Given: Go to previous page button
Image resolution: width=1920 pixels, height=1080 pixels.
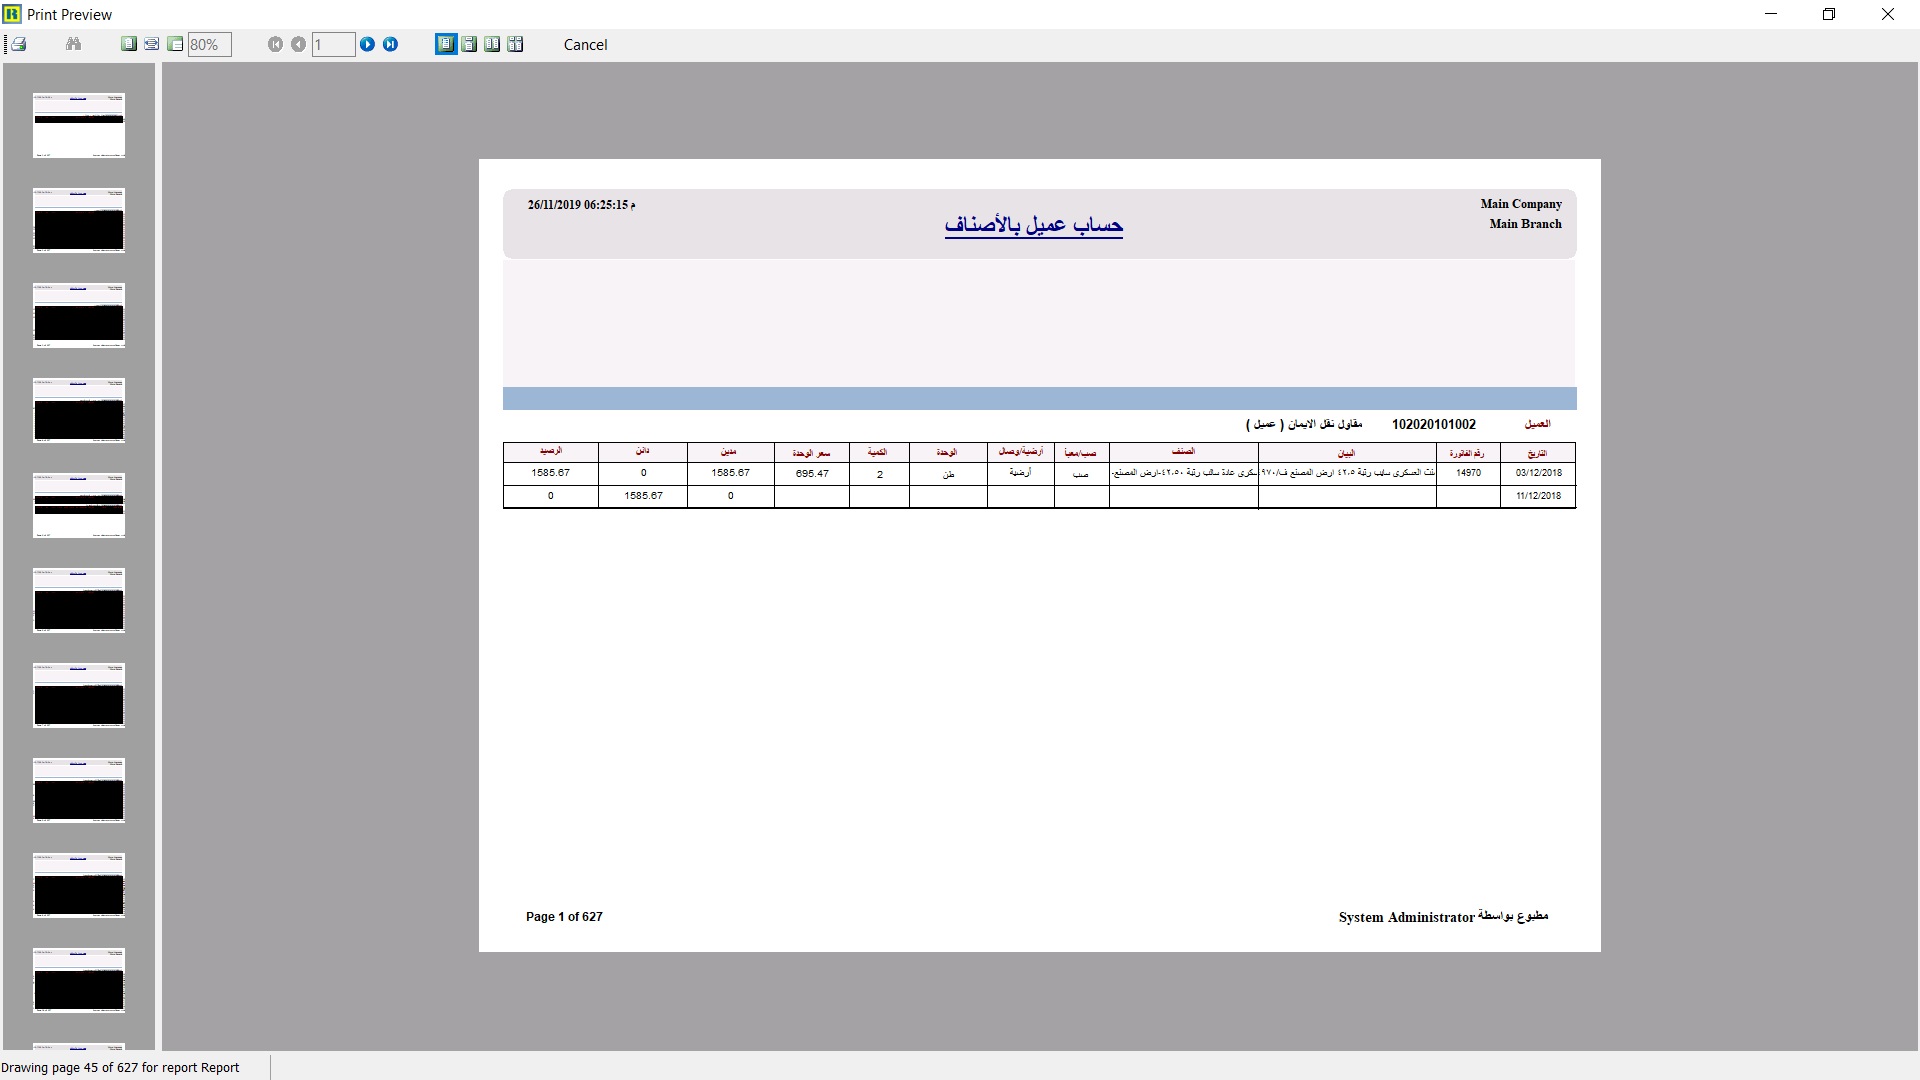Looking at the screenshot, I should click(x=298, y=44).
